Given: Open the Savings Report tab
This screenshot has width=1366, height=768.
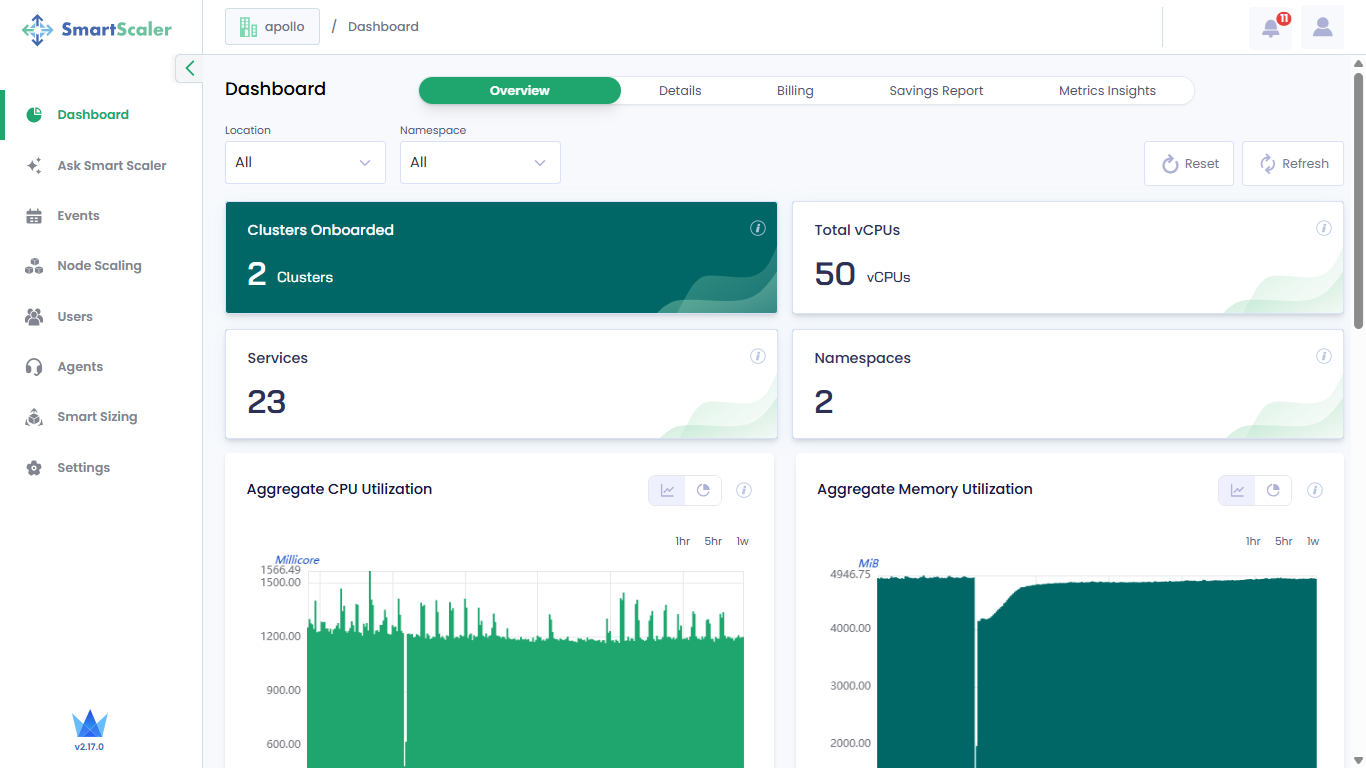Looking at the screenshot, I should point(936,91).
